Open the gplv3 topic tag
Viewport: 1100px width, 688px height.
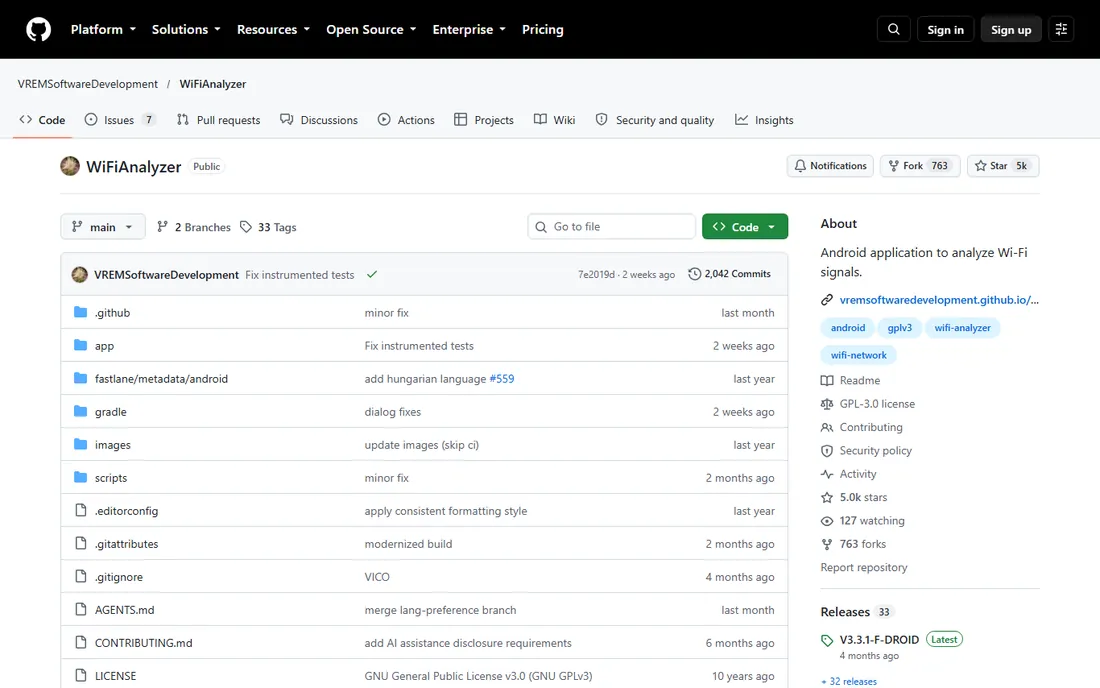899,328
